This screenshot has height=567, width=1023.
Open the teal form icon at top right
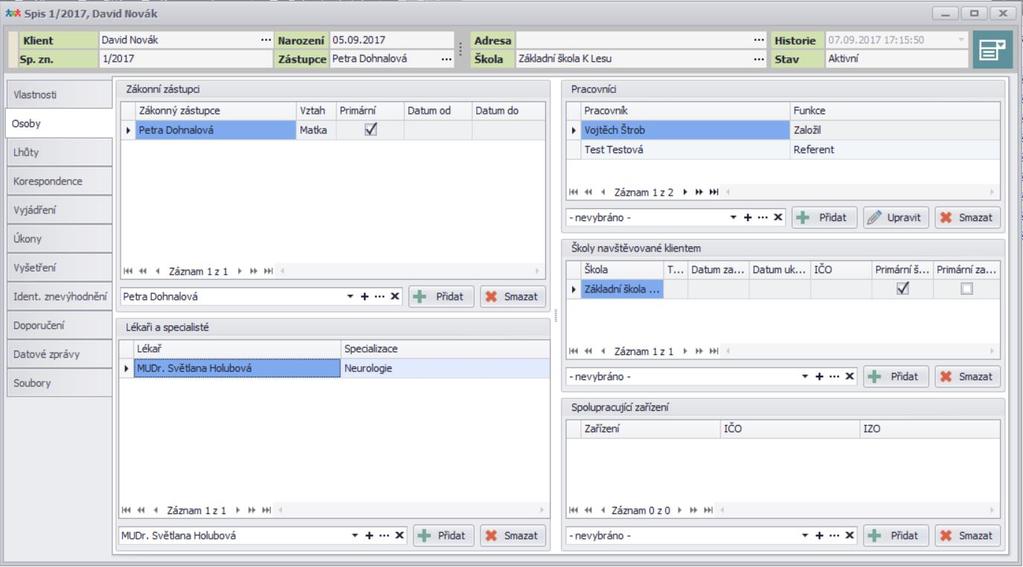992,49
